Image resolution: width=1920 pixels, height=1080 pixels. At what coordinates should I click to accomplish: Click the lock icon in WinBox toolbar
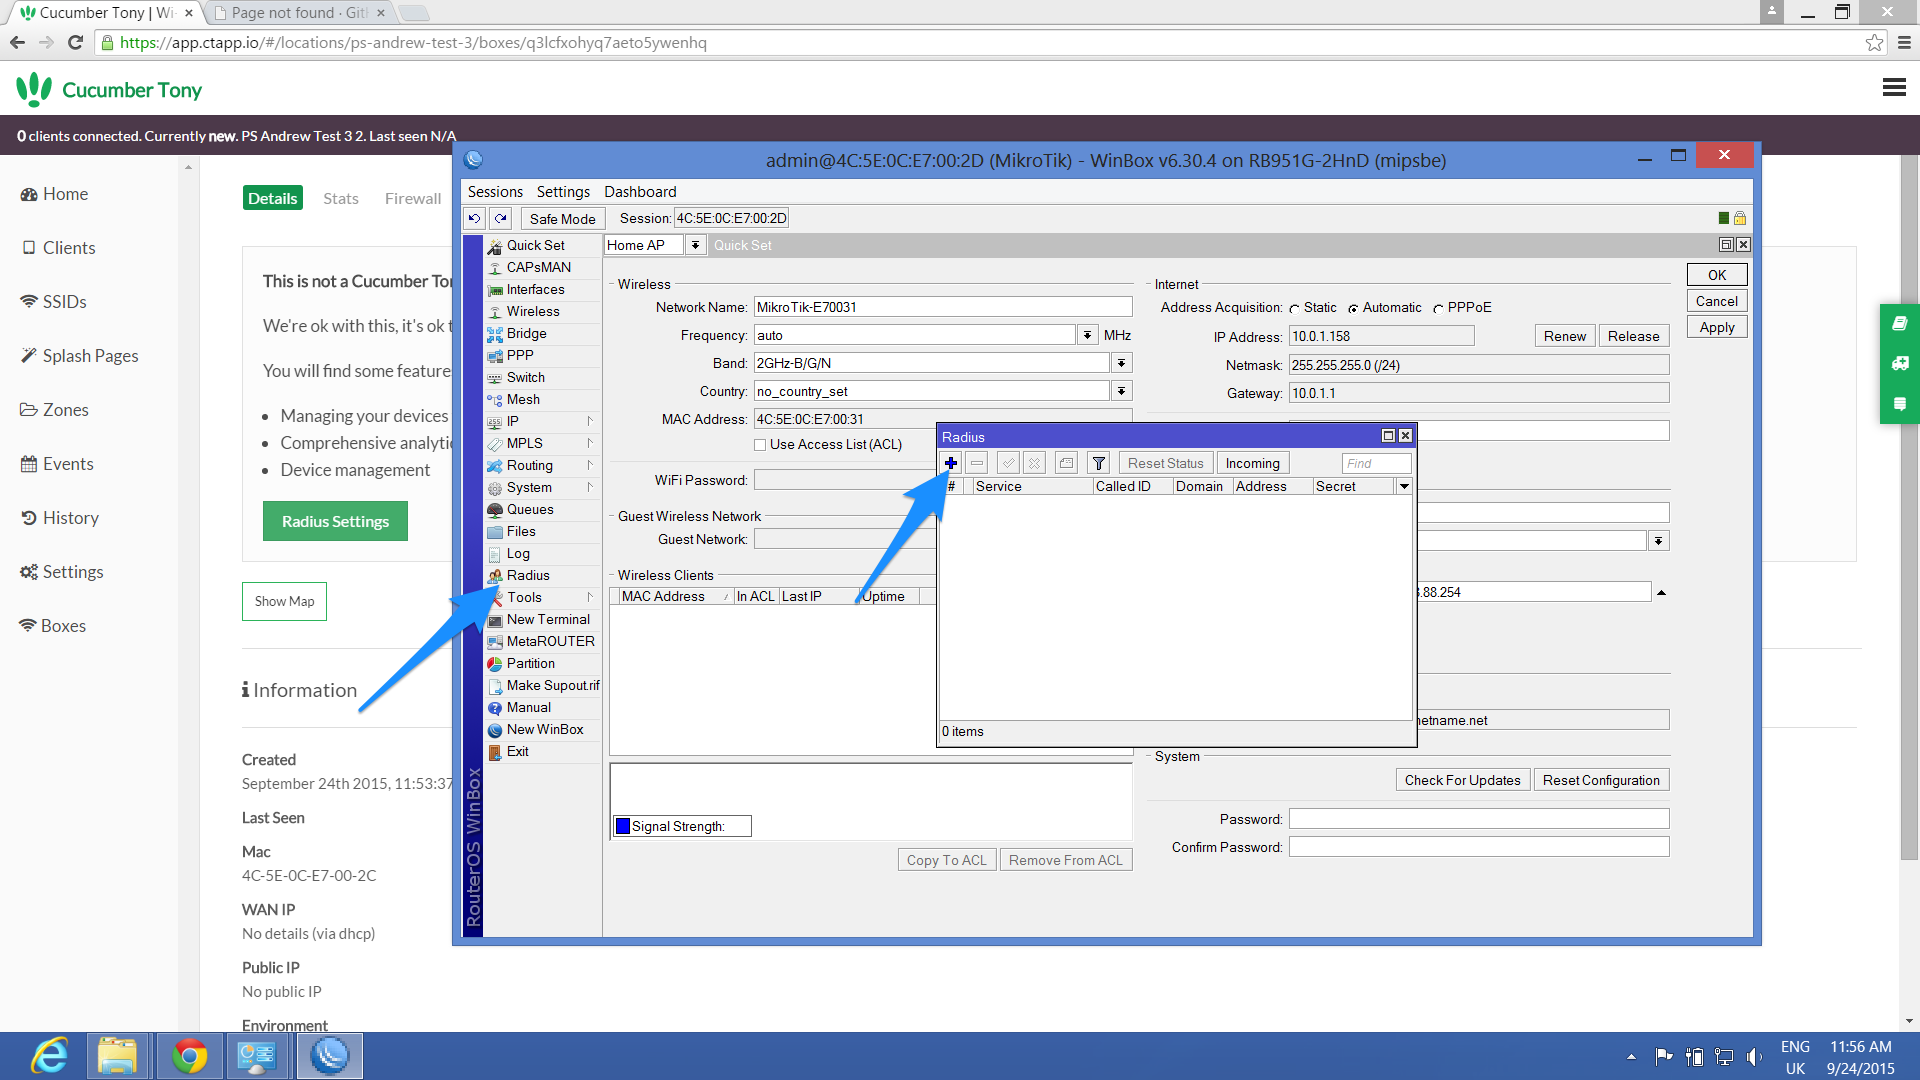[1740, 218]
